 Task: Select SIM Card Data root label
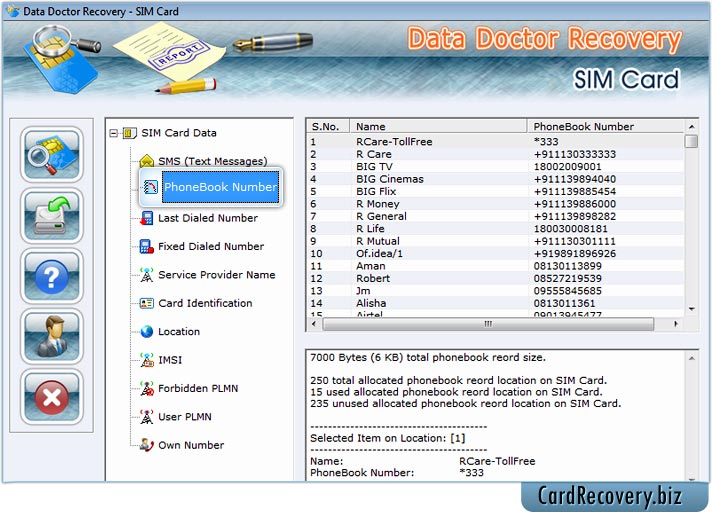[x=179, y=133]
